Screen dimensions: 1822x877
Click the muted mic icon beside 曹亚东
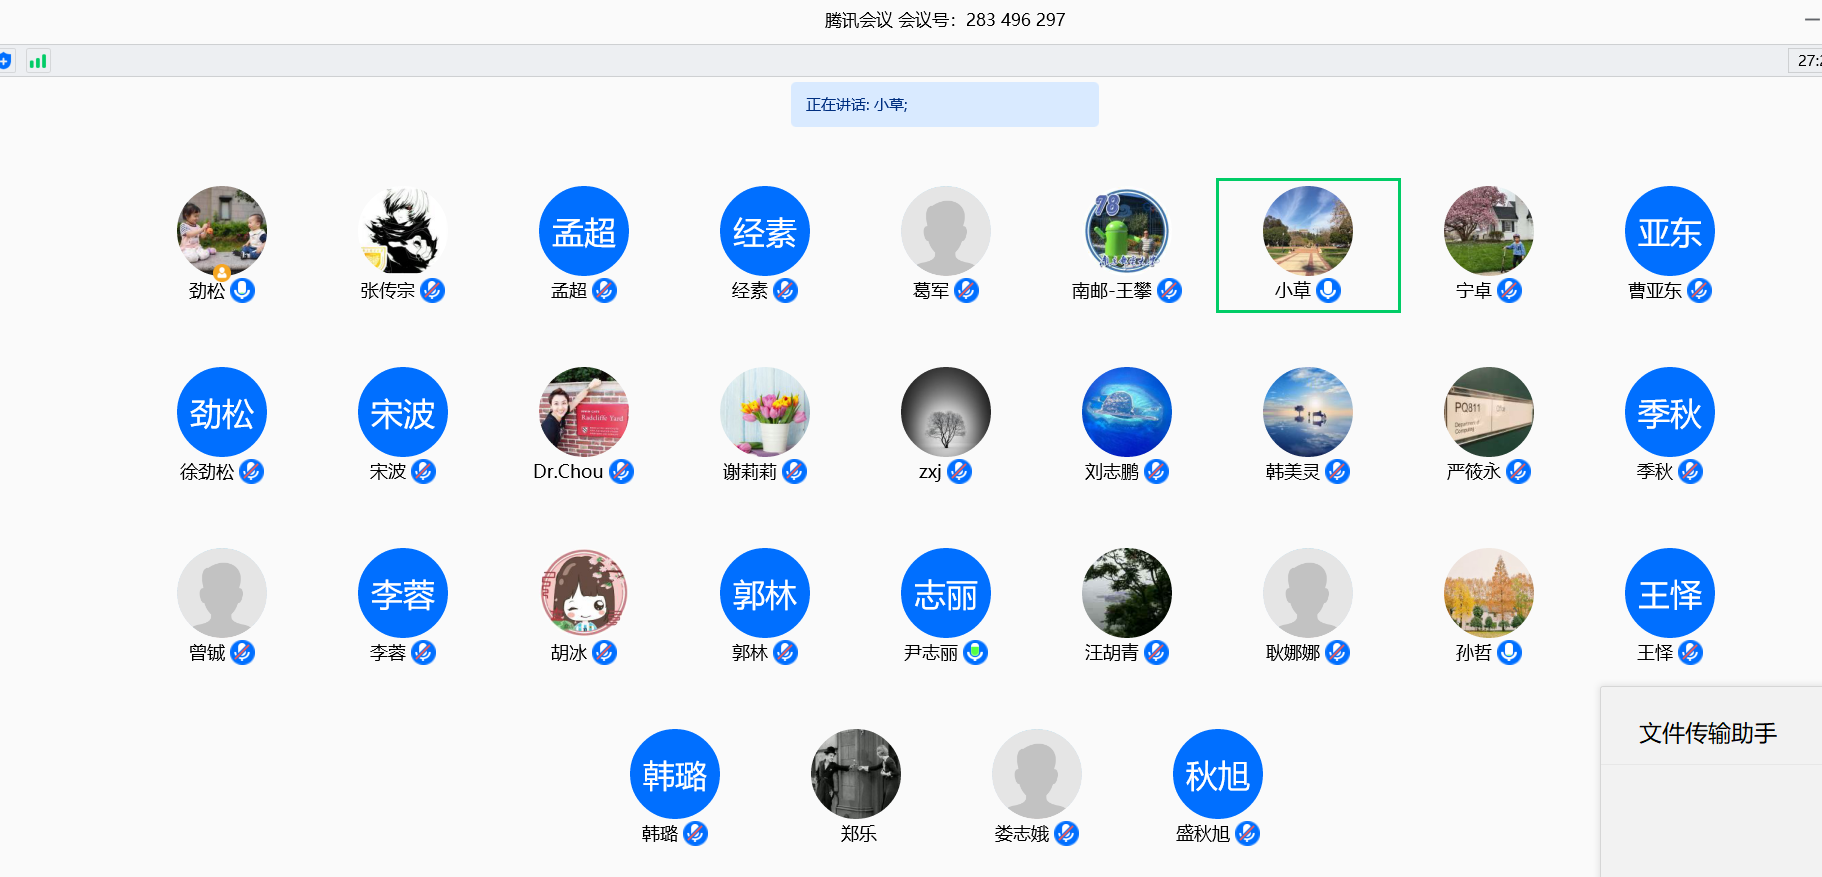pyautogui.click(x=1699, y=290)
